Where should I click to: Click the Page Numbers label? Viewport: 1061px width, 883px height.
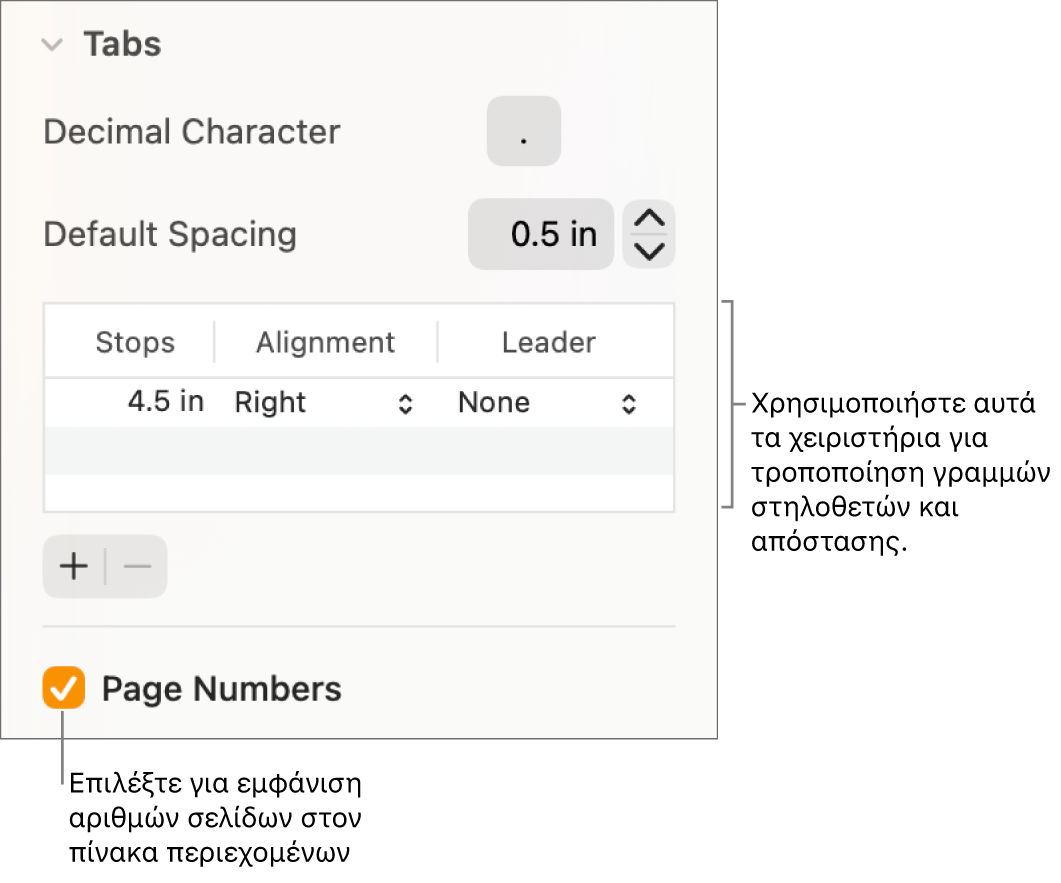[222, 689]
